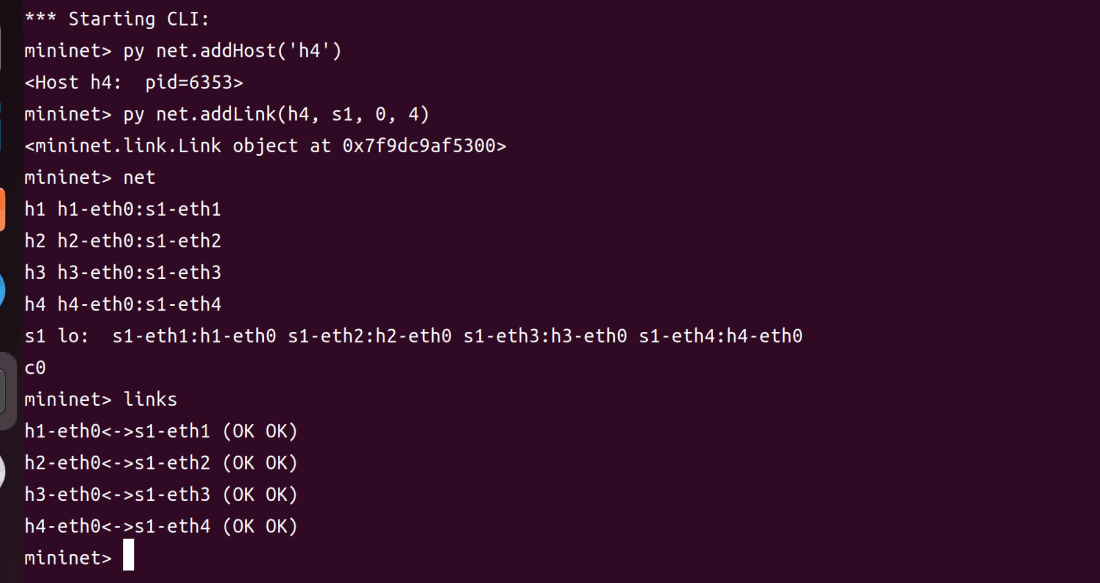1100x583 pixels.
Task: Click the "<Host h4: pid=6353>" output
Action: [x=134, y=82]
